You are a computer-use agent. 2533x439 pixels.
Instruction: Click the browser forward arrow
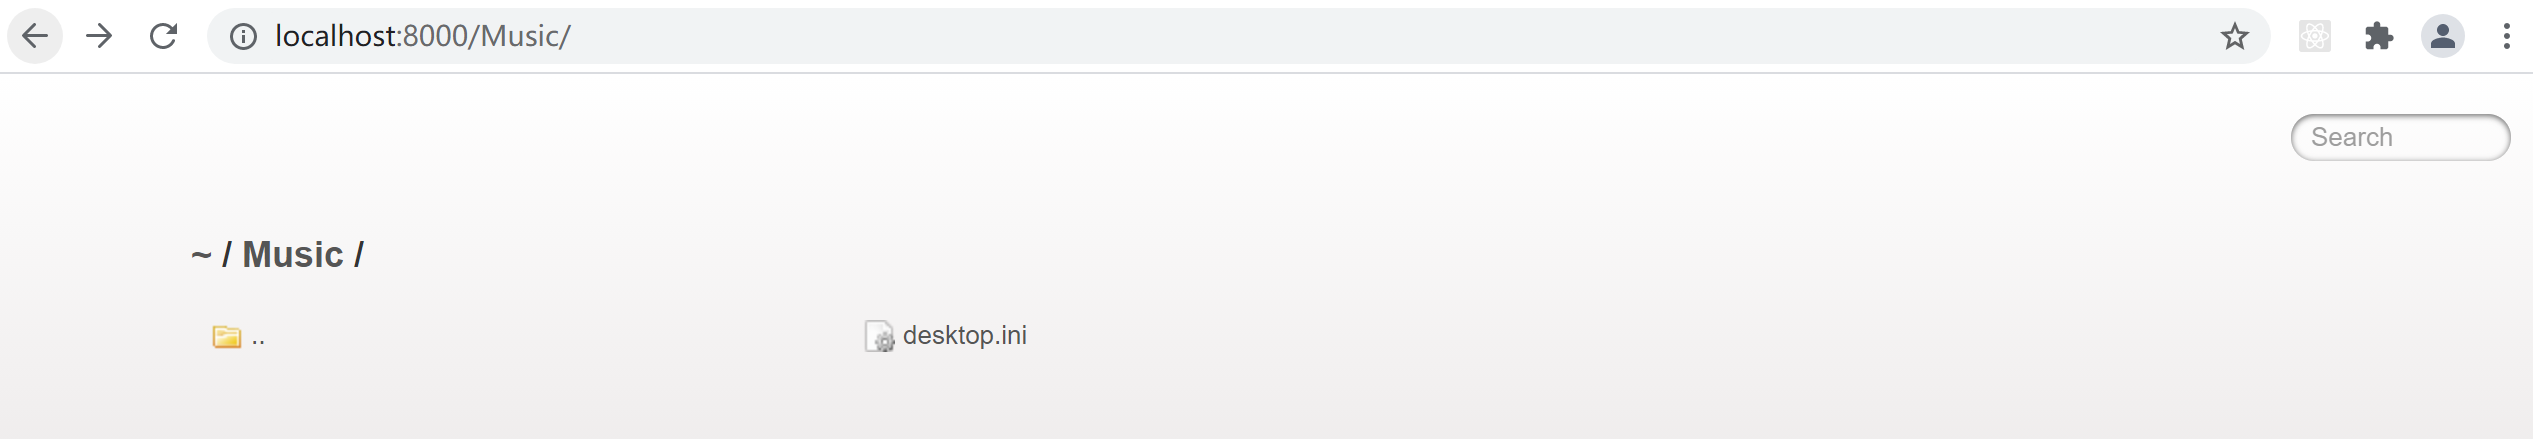coord(99,36)
